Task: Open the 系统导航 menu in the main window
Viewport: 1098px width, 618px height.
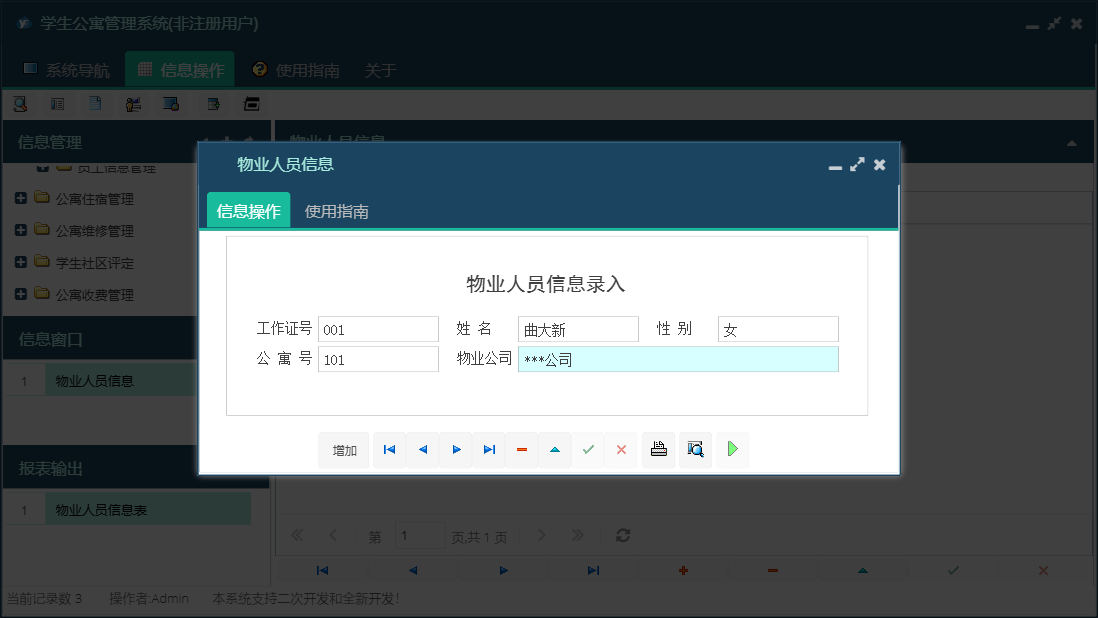Action: (70, 70)
